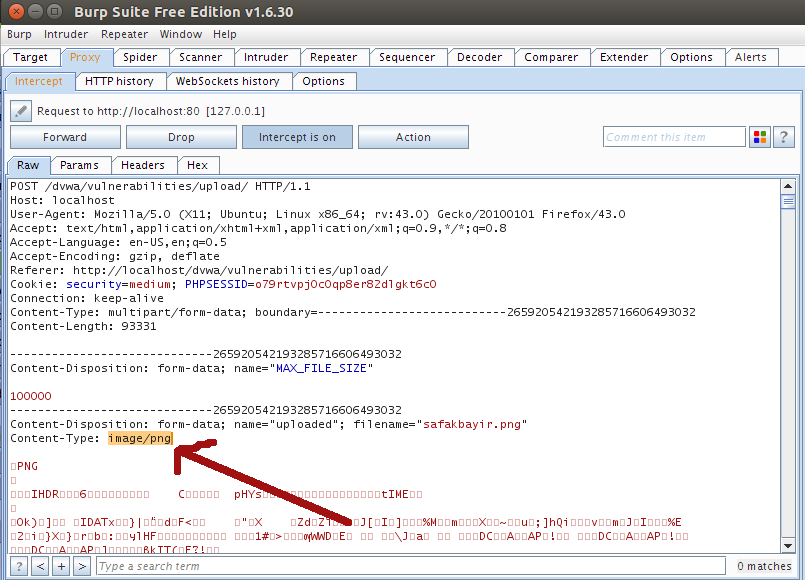805x580 pixels.
Task: Click the vertical scrollbar thumb
Action: click(x=788, y=201)
